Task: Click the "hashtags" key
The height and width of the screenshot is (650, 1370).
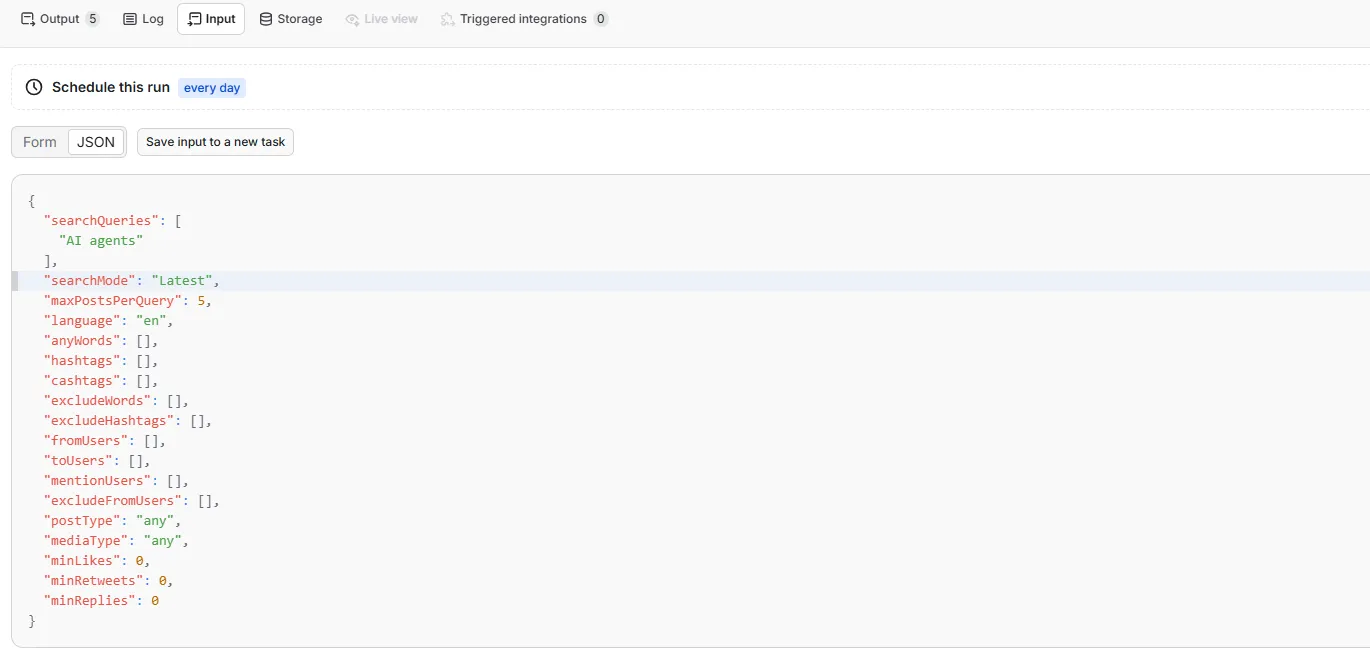Action: click(x=82, y=361)
